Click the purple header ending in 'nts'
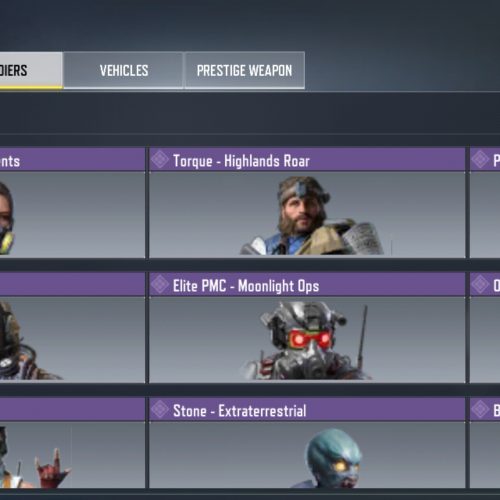The height and width of the screenshot is (500, 500). 72,160
